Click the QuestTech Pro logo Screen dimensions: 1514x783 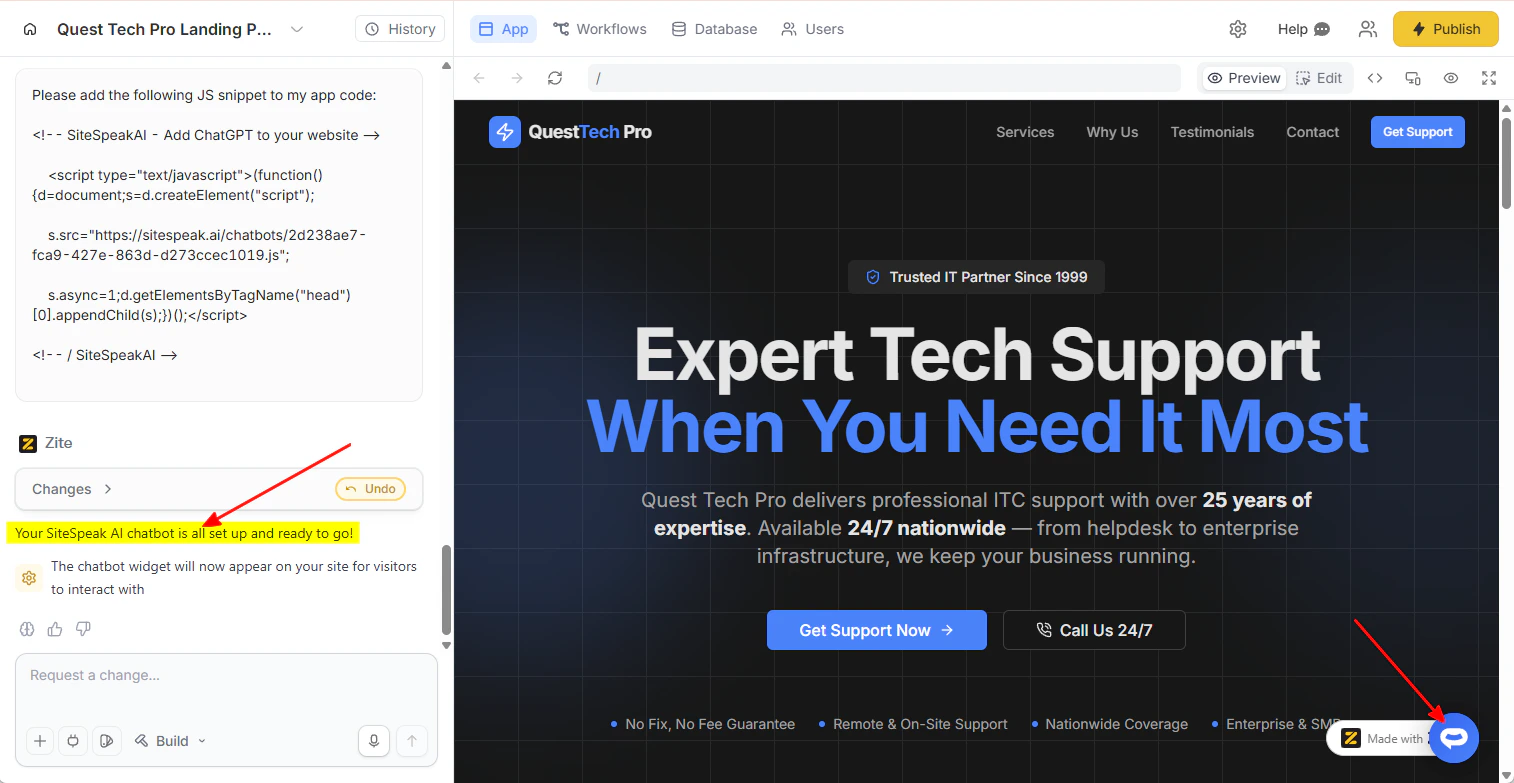[570, 132]
